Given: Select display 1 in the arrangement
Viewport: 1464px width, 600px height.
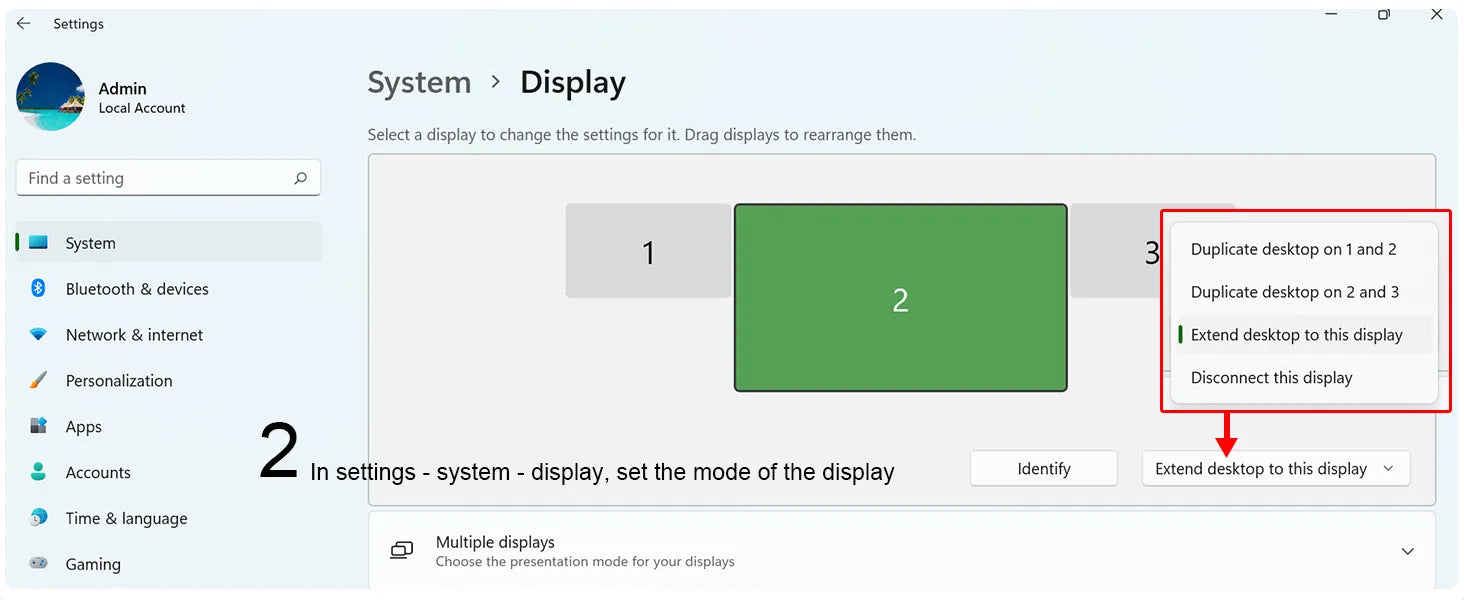Looking at the screenshot, I should click(x=648, y=252).
